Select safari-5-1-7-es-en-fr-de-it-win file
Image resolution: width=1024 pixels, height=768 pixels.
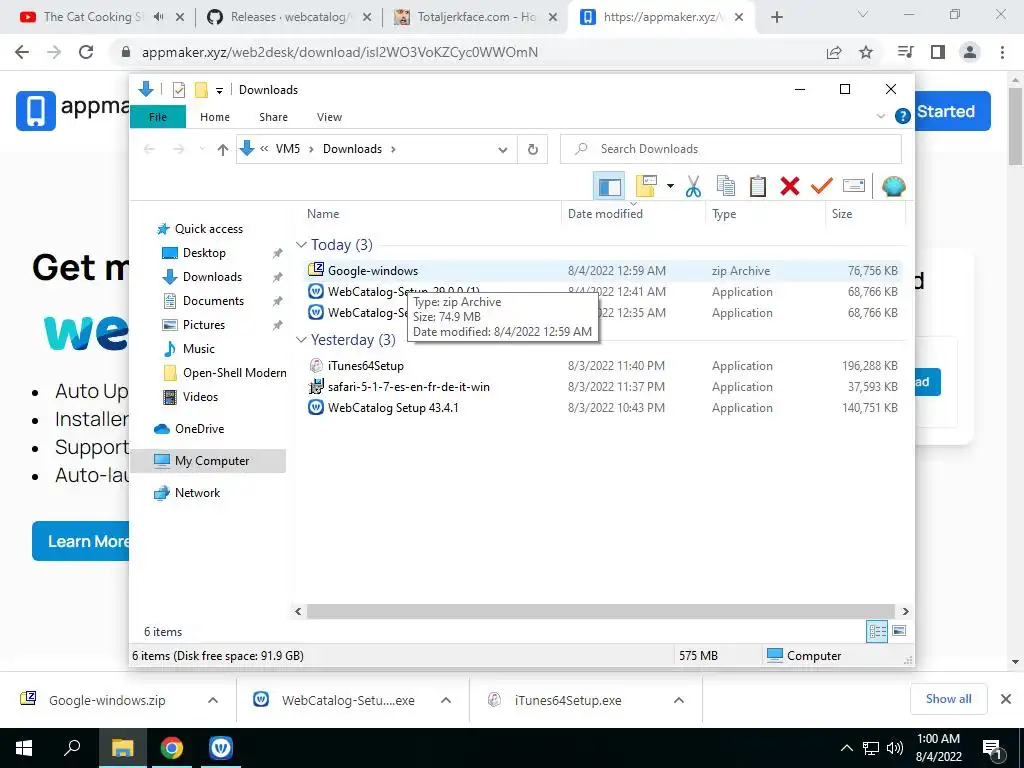[x=603, y=387]
